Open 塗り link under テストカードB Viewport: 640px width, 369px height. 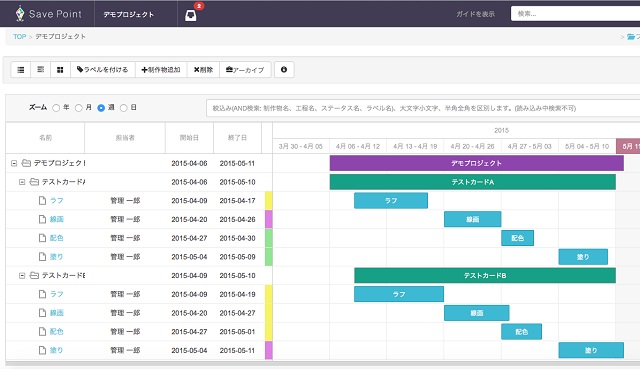[x=56, y=350]
